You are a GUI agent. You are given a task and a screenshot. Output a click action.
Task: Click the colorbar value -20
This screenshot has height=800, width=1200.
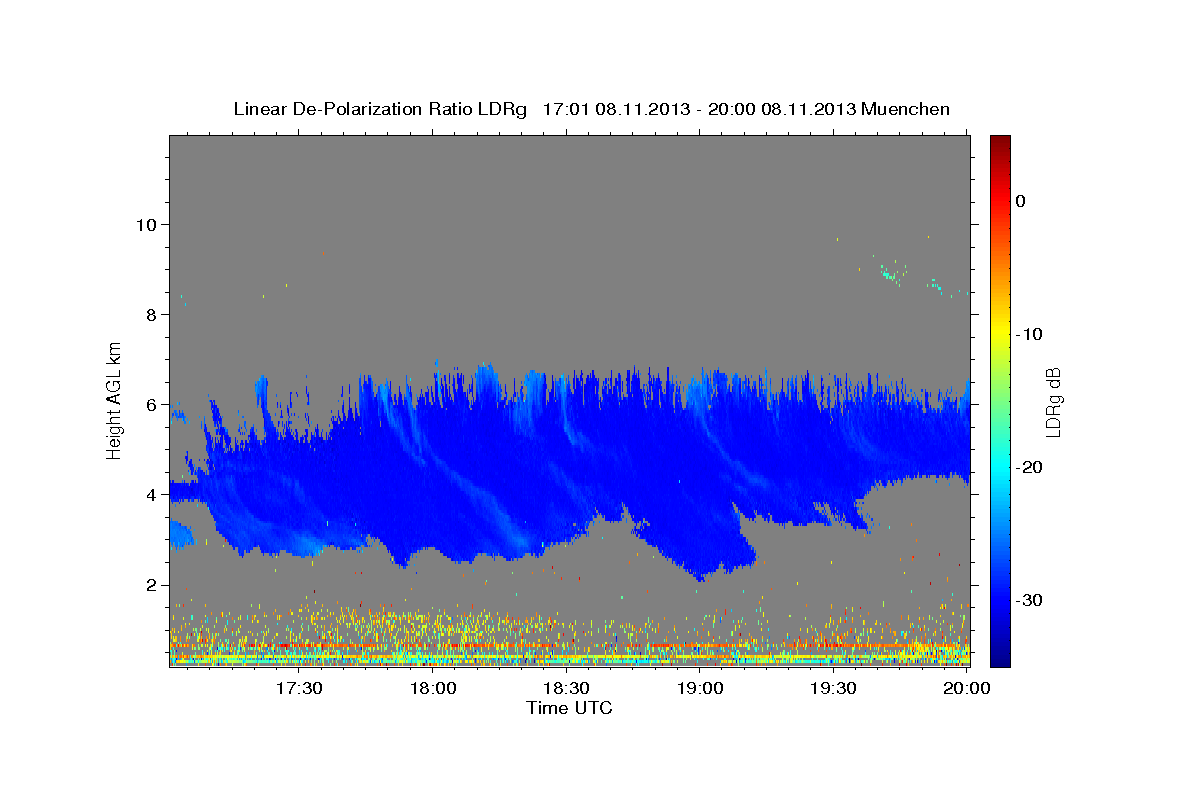coord(1029,467)
